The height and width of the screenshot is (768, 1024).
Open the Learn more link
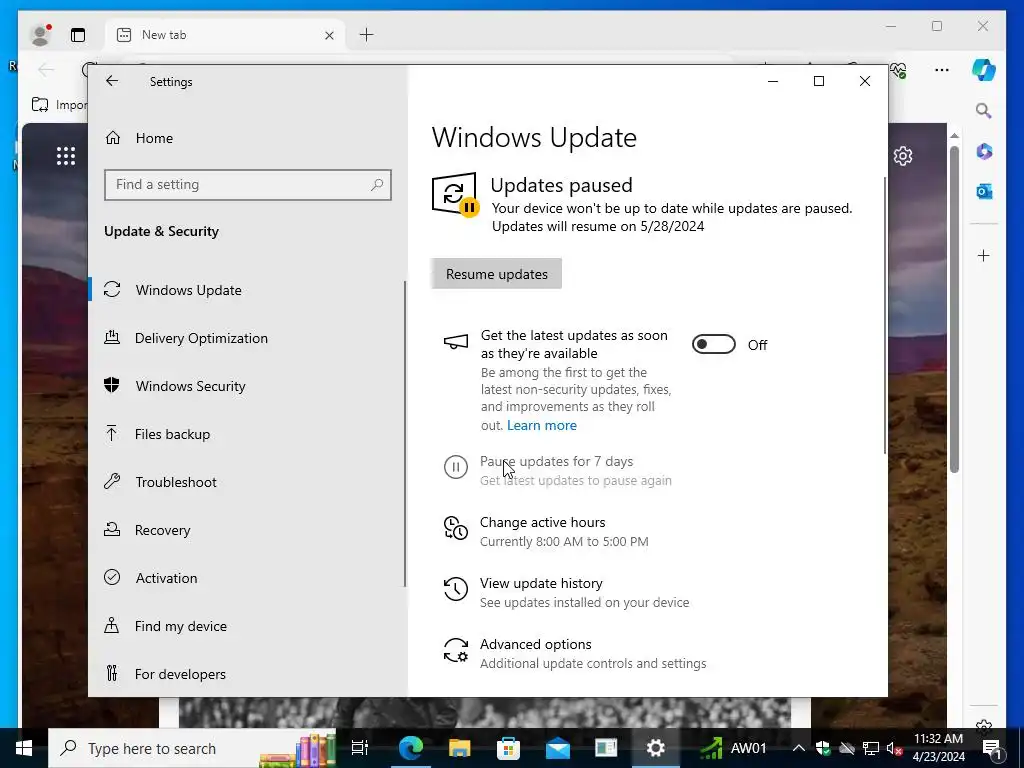[541, 425]
